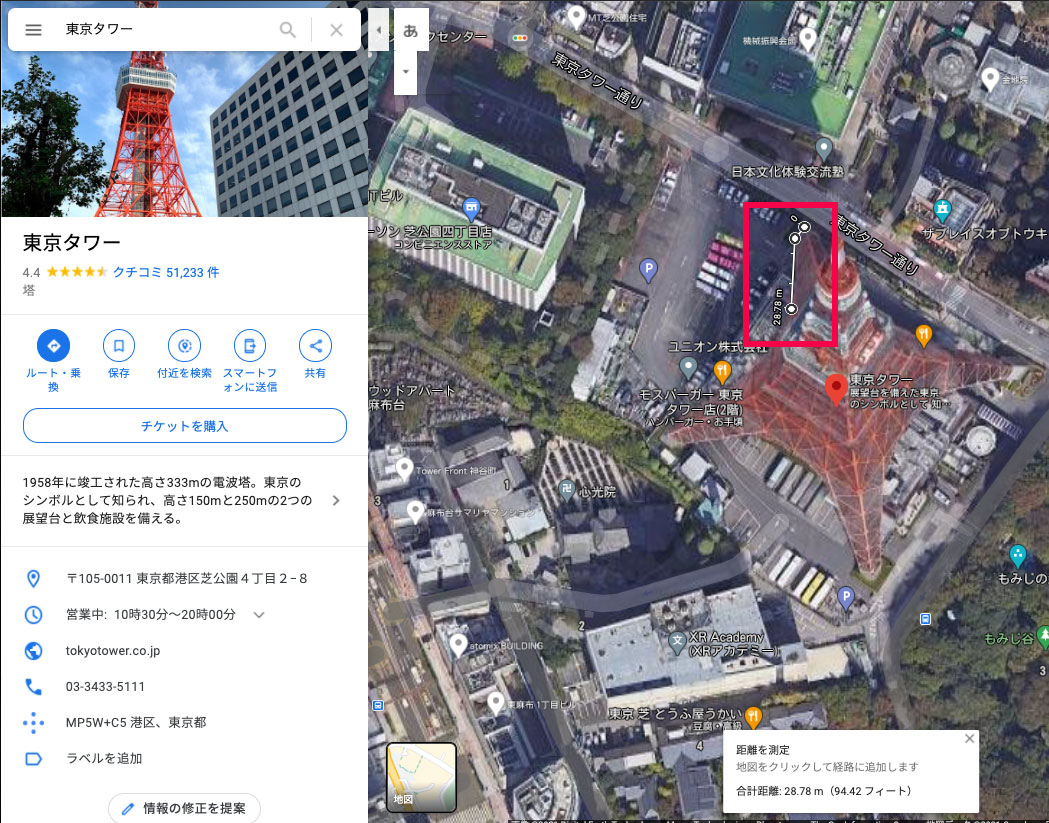This screenshot has width=1049, height=823.
Task: Click address 〒105-0011 東京都港区芝公園 text
Action: pyautogui.click(x=187, y=578)
